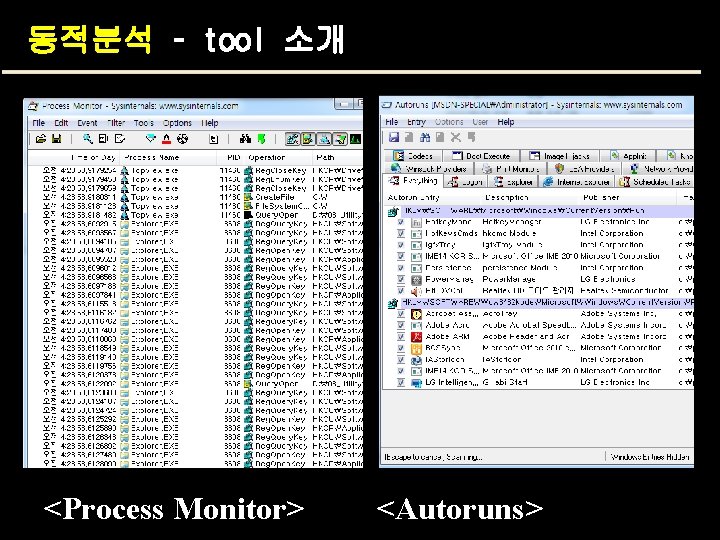Image resolution: width=720 pixels, height=540 pixels.
Task: Select the CreateFile operation row
Action: click(x=195, y=197)
